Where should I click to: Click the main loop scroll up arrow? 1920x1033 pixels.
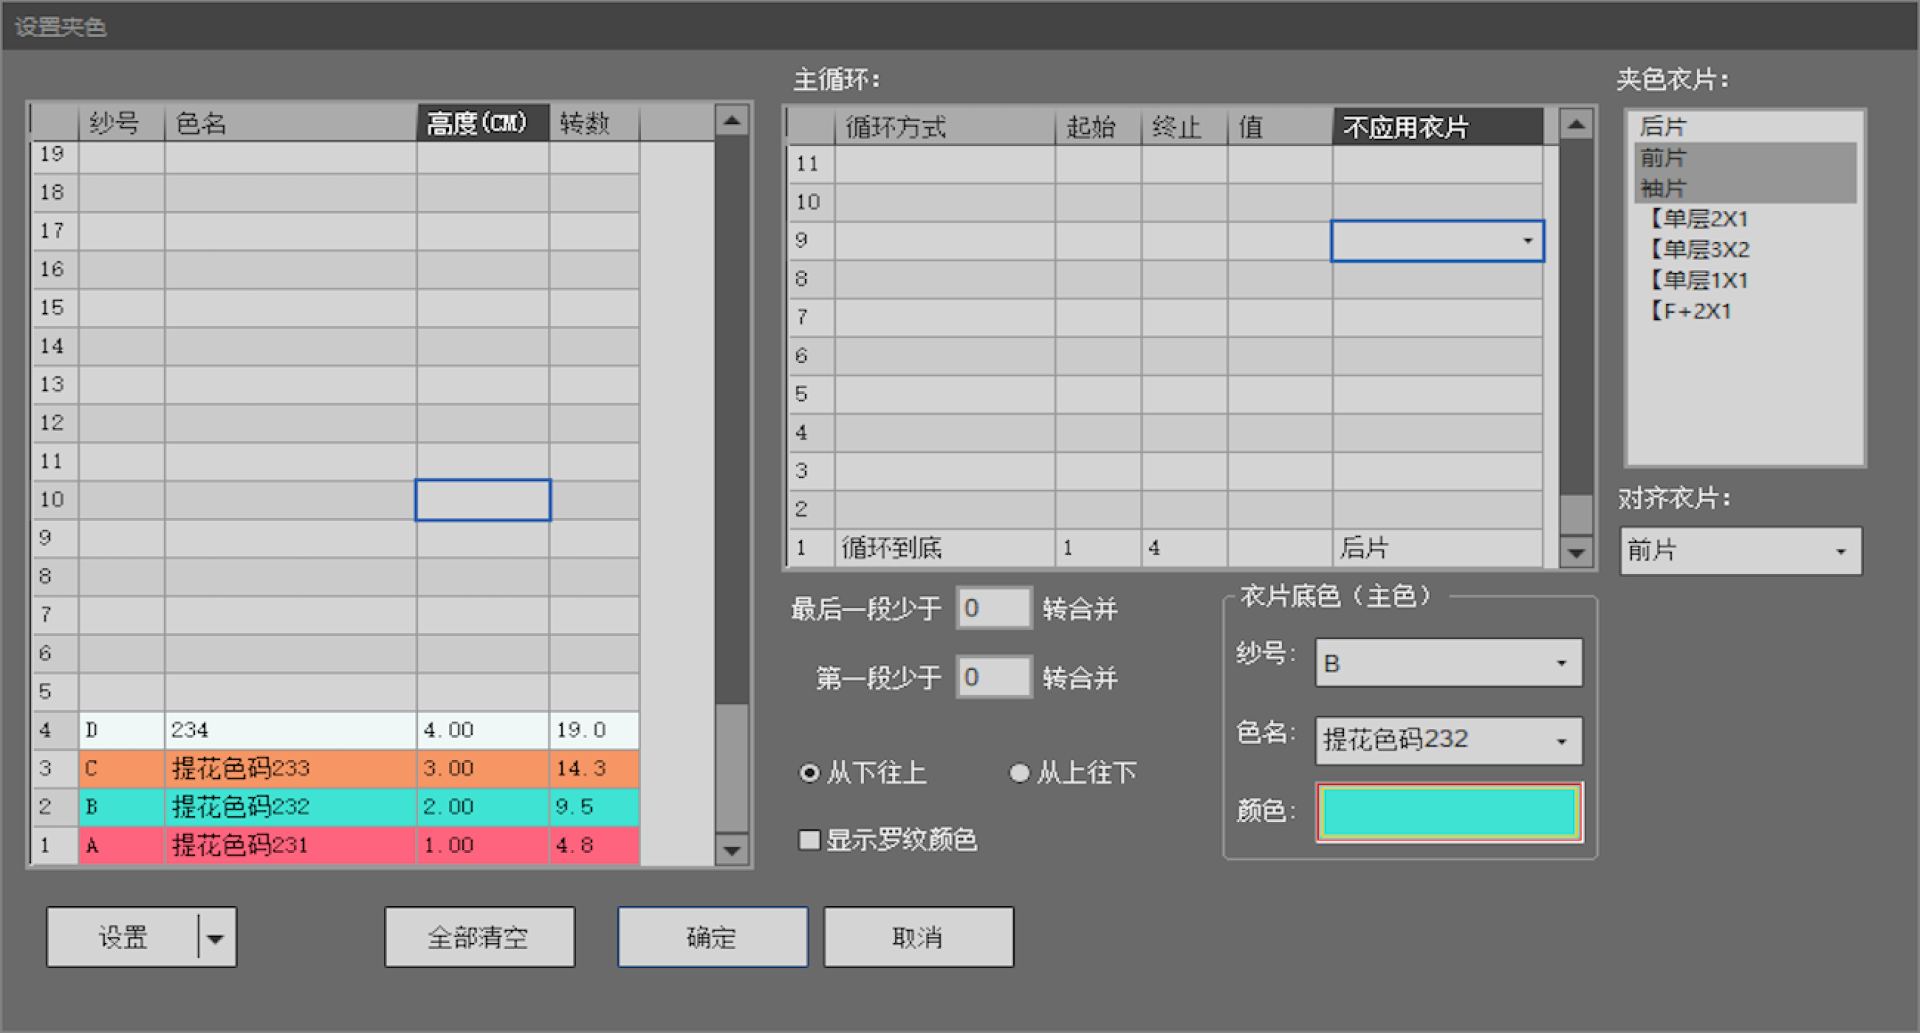pyautogui.click(x=1576, y=125)
